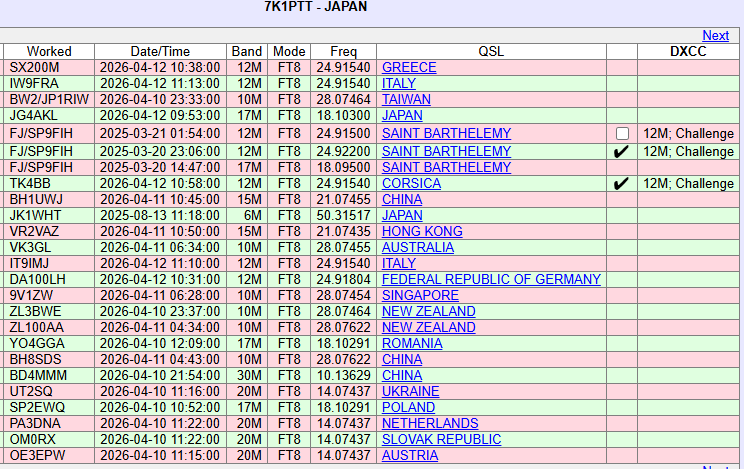The height and width of the screenshot is (469, 744).
Task: Open the SINGAPORE QSL link
Action: tap(420, 296)
